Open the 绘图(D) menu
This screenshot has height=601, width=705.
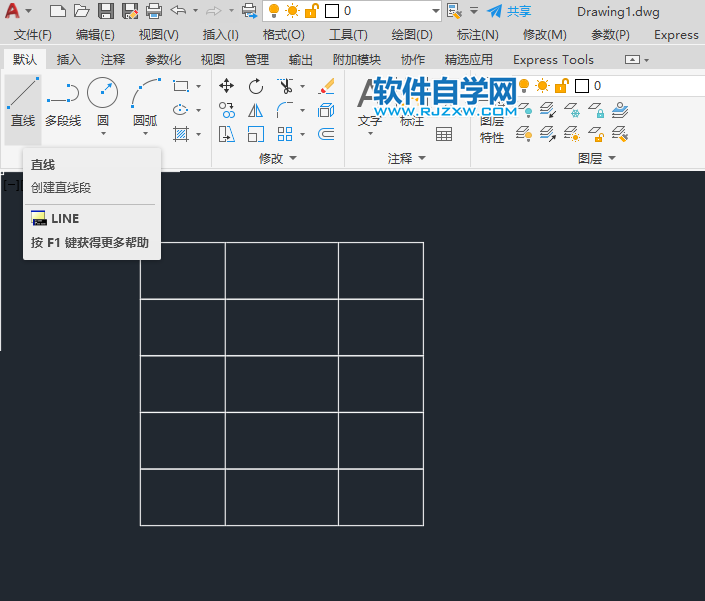pos(412,35)
